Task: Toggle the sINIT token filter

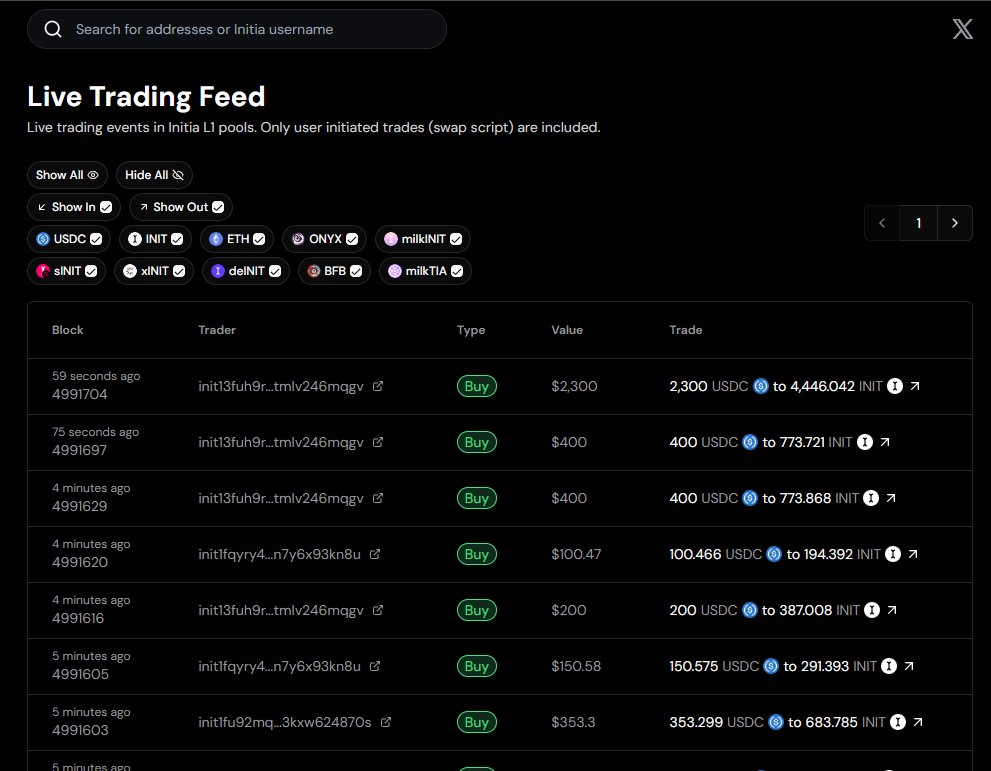Action: click(66, 271)
